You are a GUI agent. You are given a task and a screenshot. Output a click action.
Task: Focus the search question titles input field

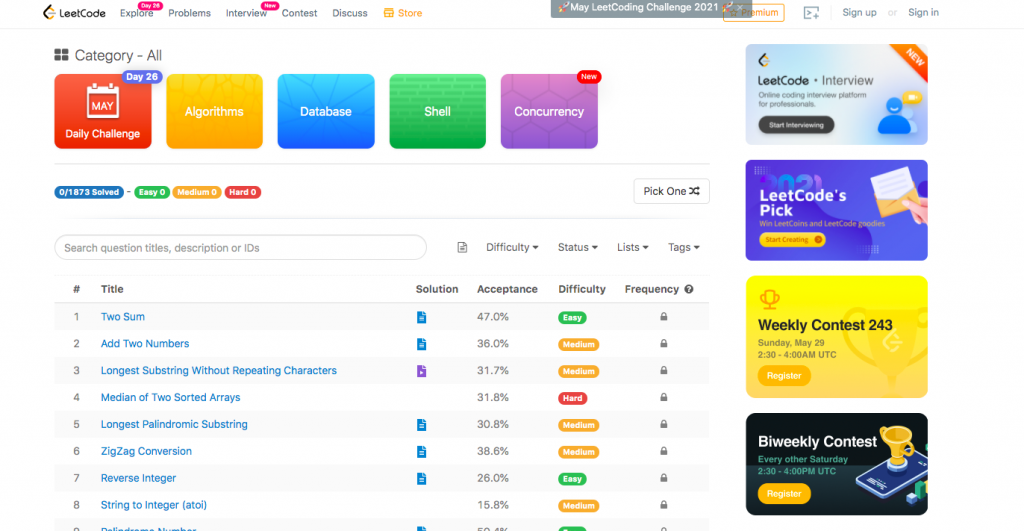point(240,248)
